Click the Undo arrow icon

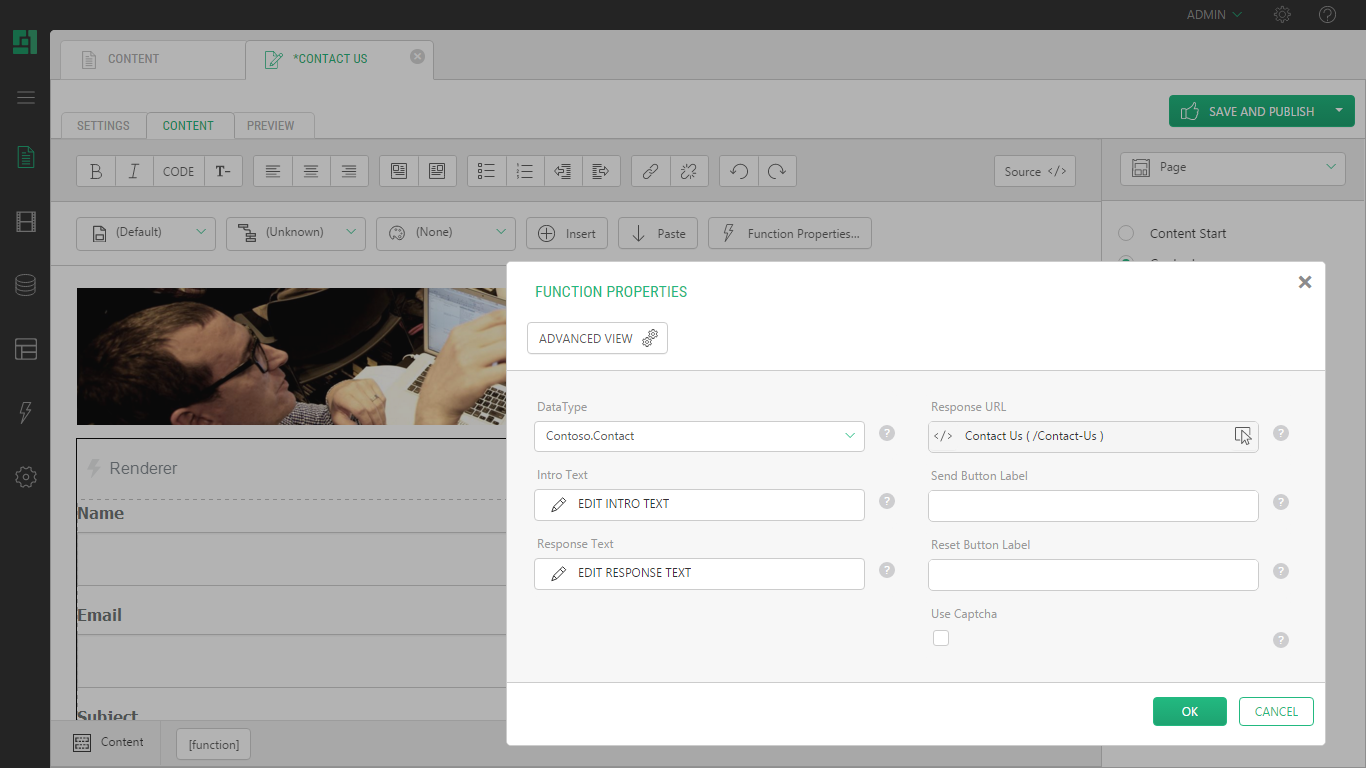[x=739, y=171]
